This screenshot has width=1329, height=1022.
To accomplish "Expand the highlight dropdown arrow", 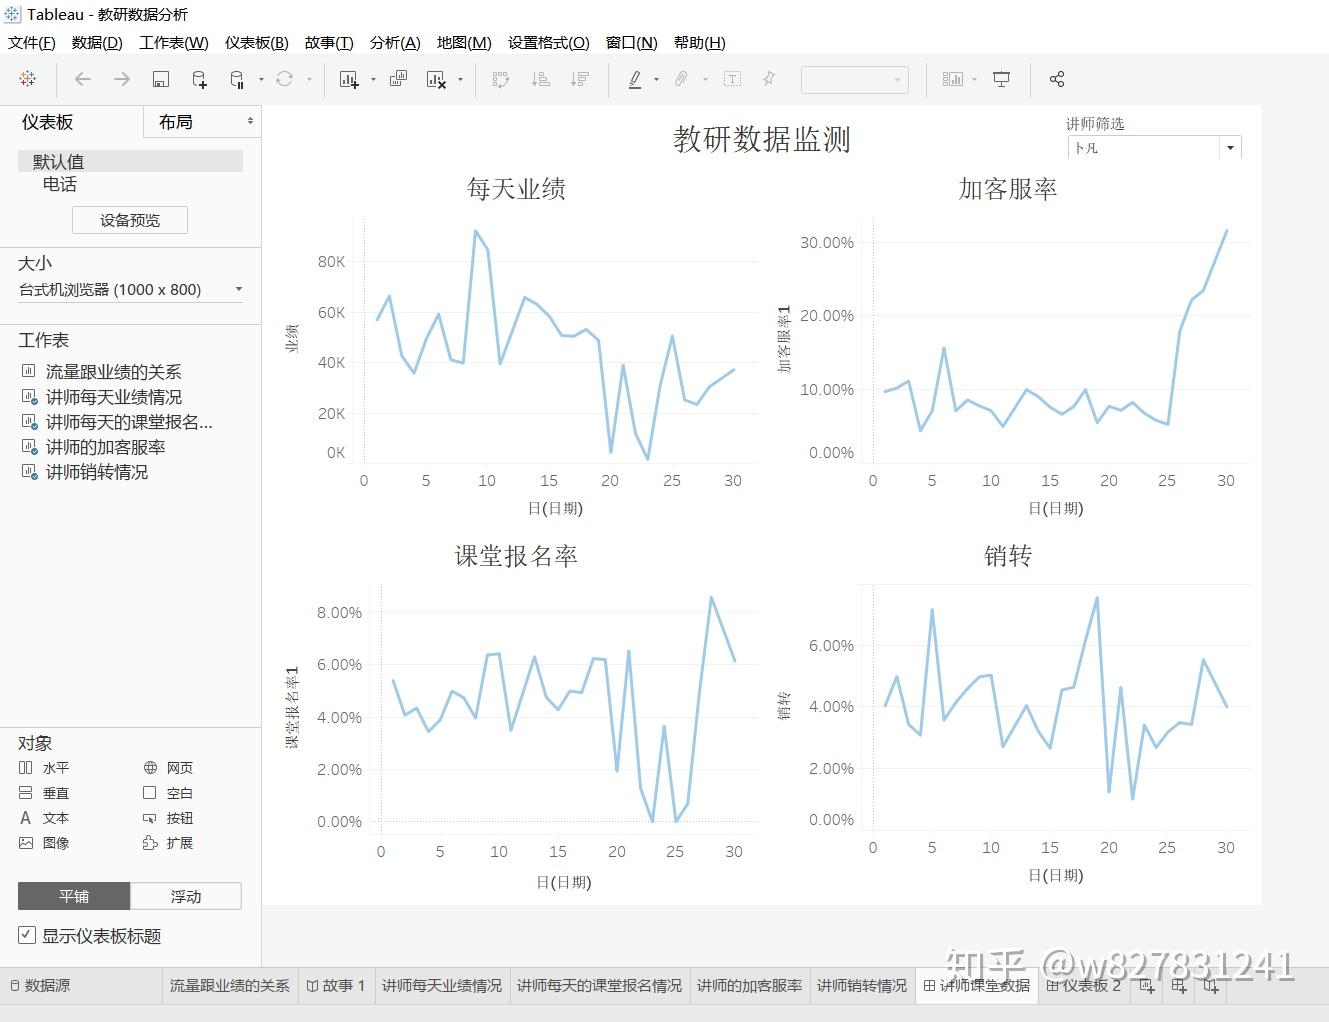I will 656,79.
